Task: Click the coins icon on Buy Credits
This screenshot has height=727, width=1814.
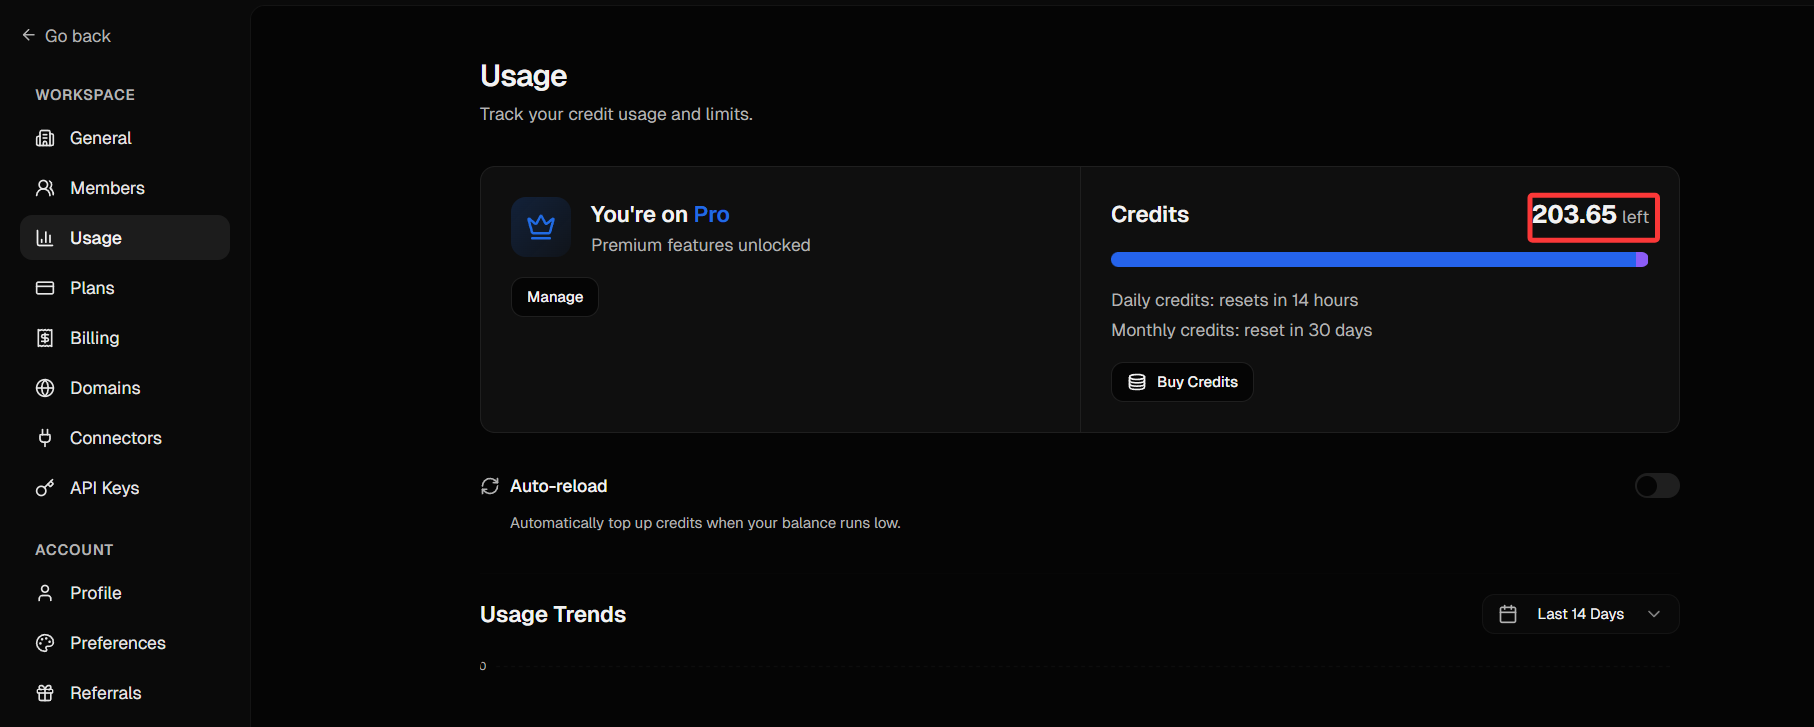Action: (1137, 382)
